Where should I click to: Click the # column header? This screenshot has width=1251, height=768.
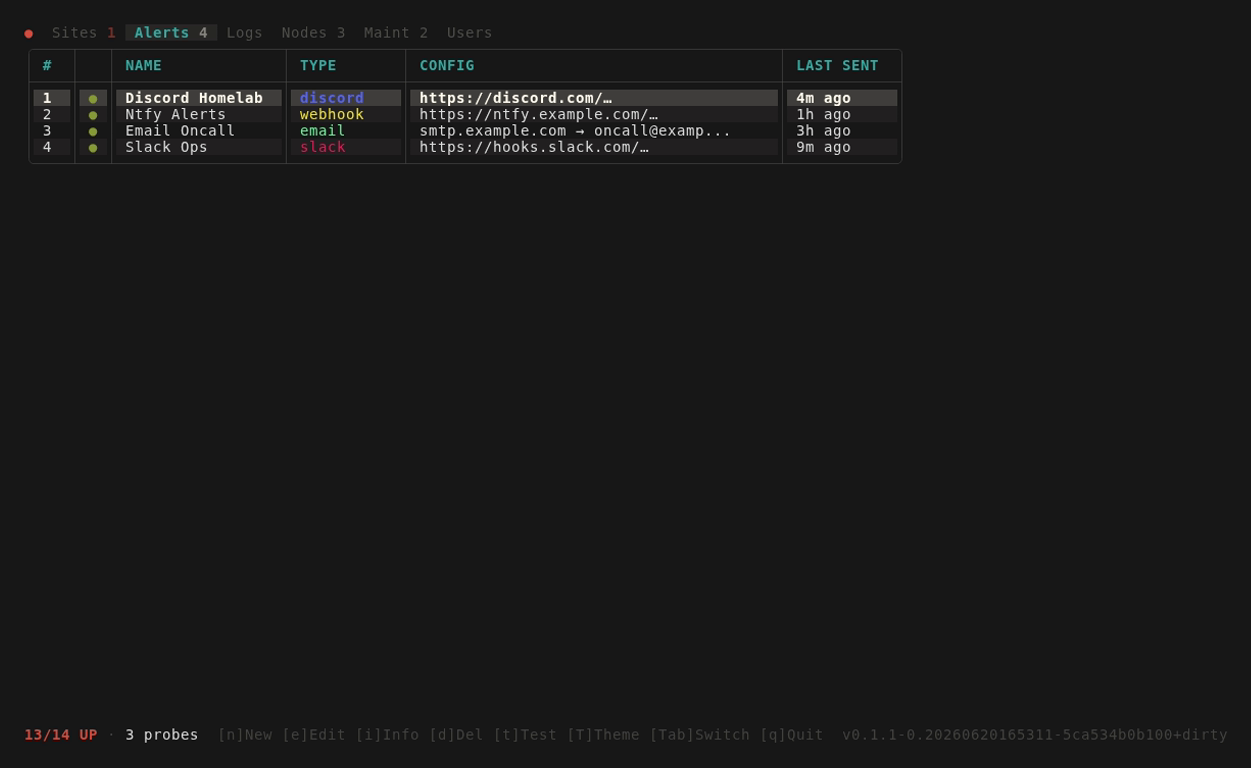[47, 65]
